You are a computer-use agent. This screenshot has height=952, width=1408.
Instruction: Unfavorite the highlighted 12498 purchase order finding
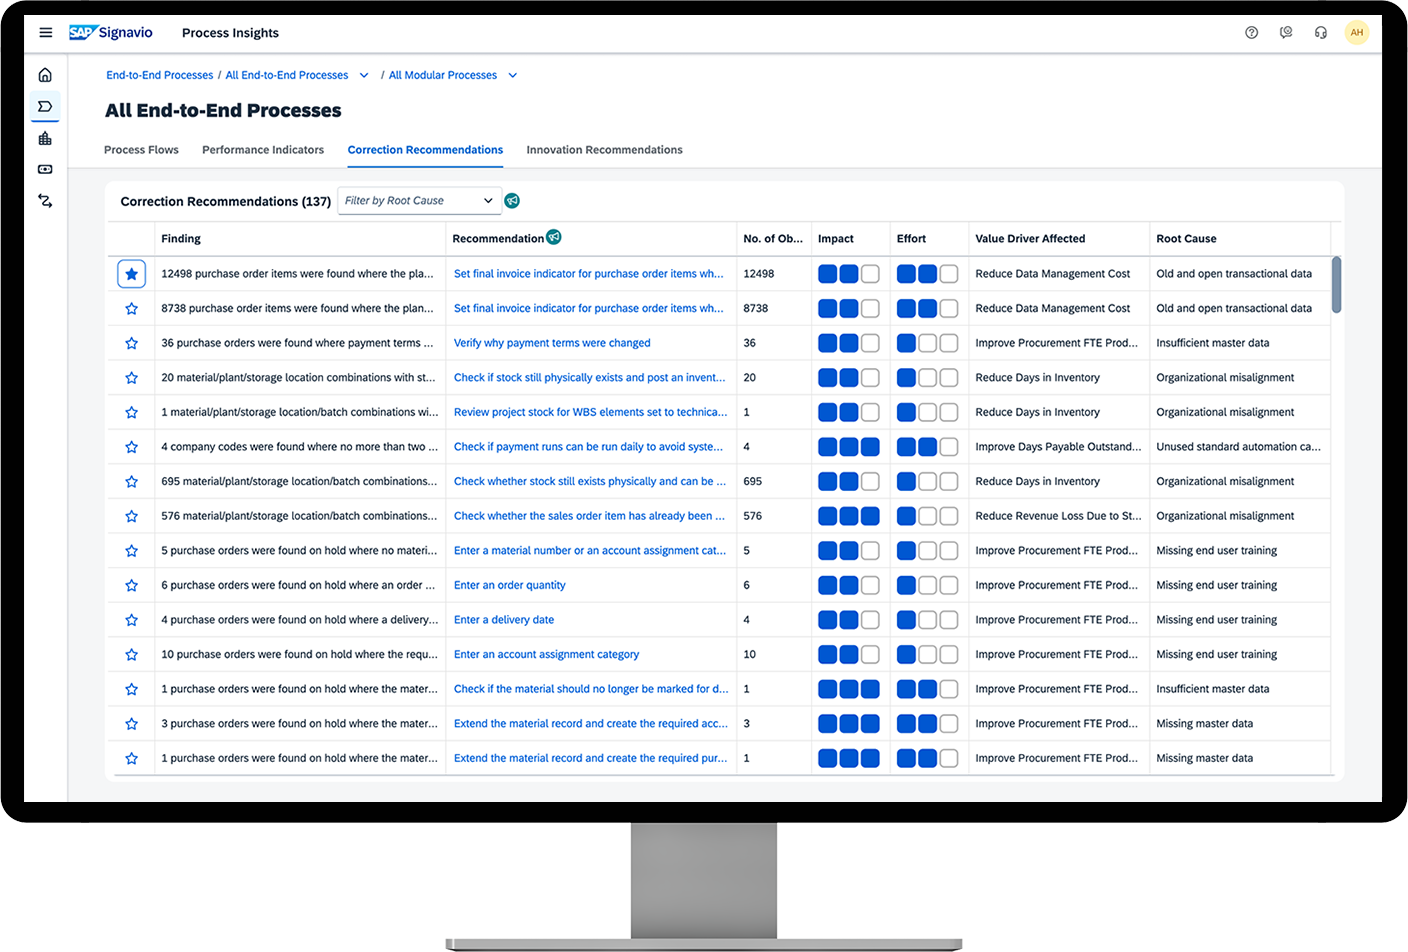131,273
